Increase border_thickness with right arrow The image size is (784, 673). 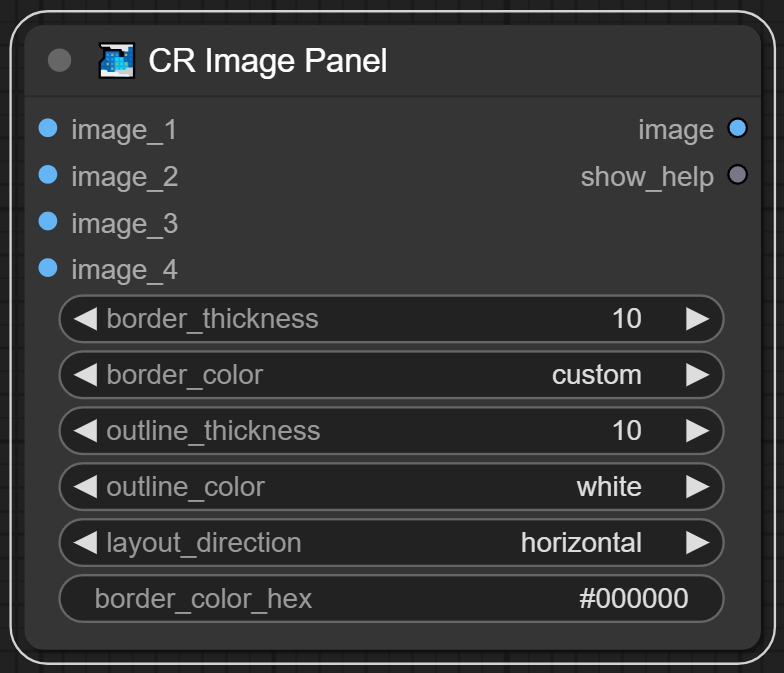click(697, 319)
